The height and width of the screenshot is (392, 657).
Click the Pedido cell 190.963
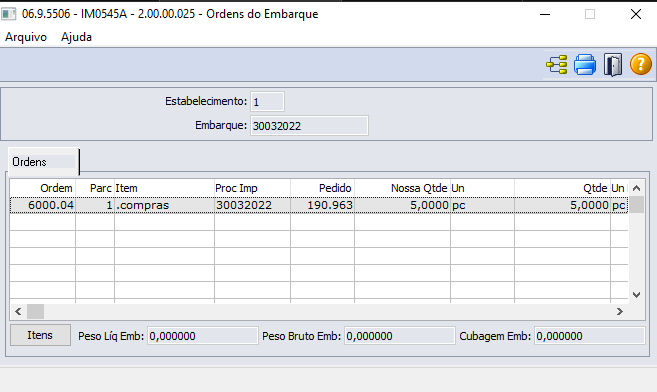click(322, 205)
